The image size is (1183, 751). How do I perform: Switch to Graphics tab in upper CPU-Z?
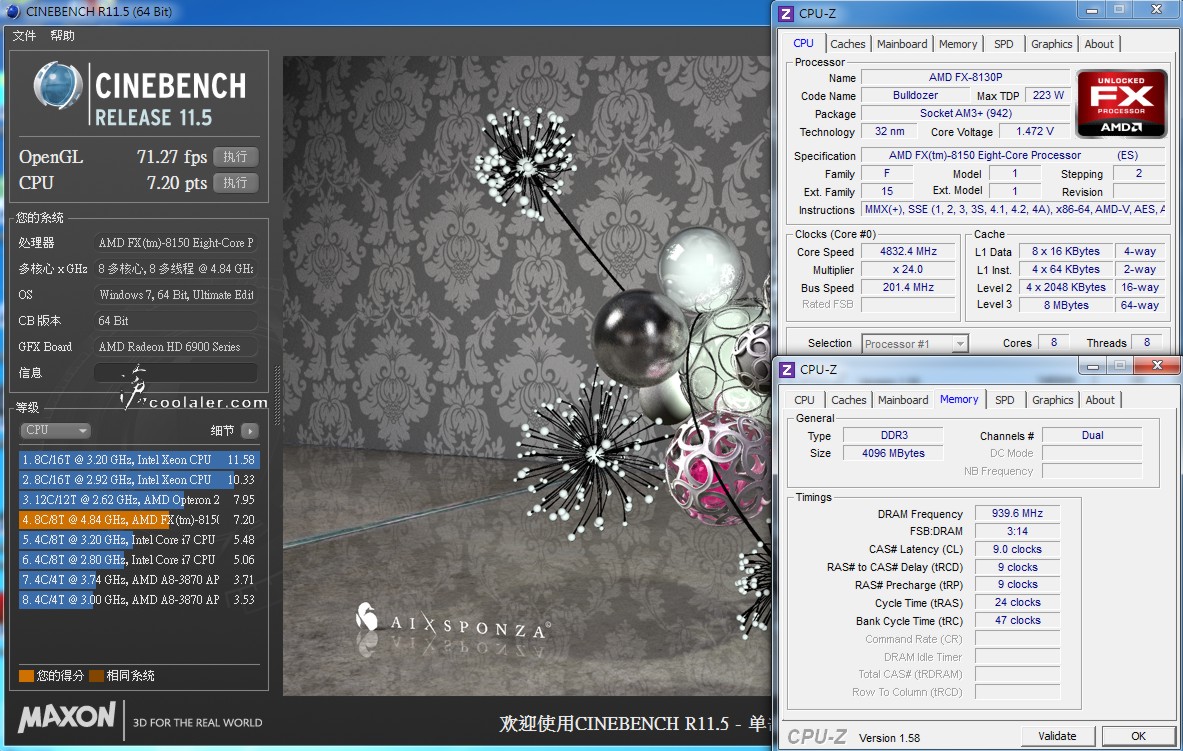(1052, 44)
